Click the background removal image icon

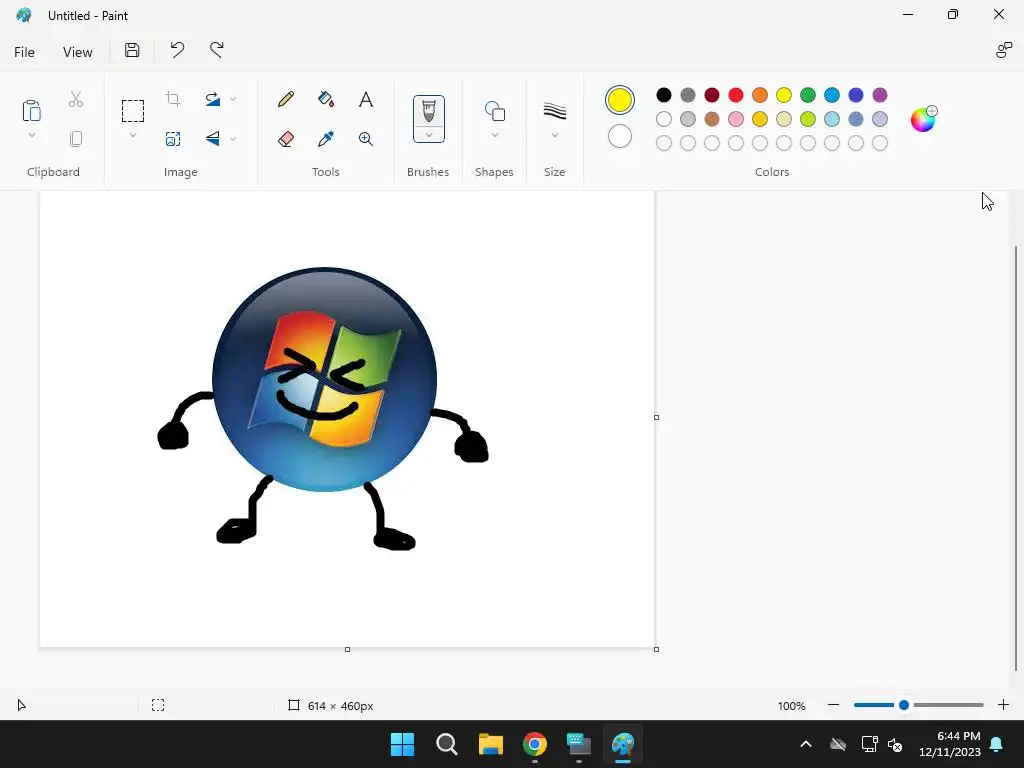[173, 139]
